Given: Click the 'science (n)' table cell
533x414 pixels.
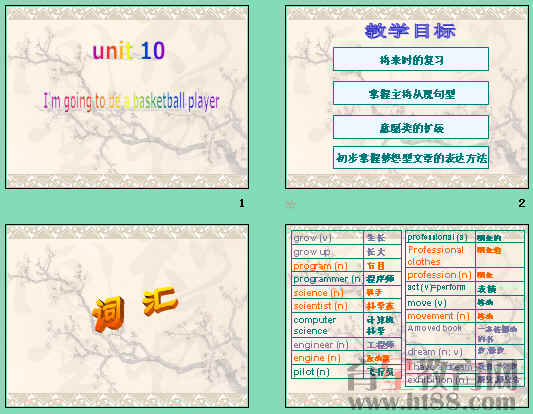Looking at the screenshot, I should 328,293.
